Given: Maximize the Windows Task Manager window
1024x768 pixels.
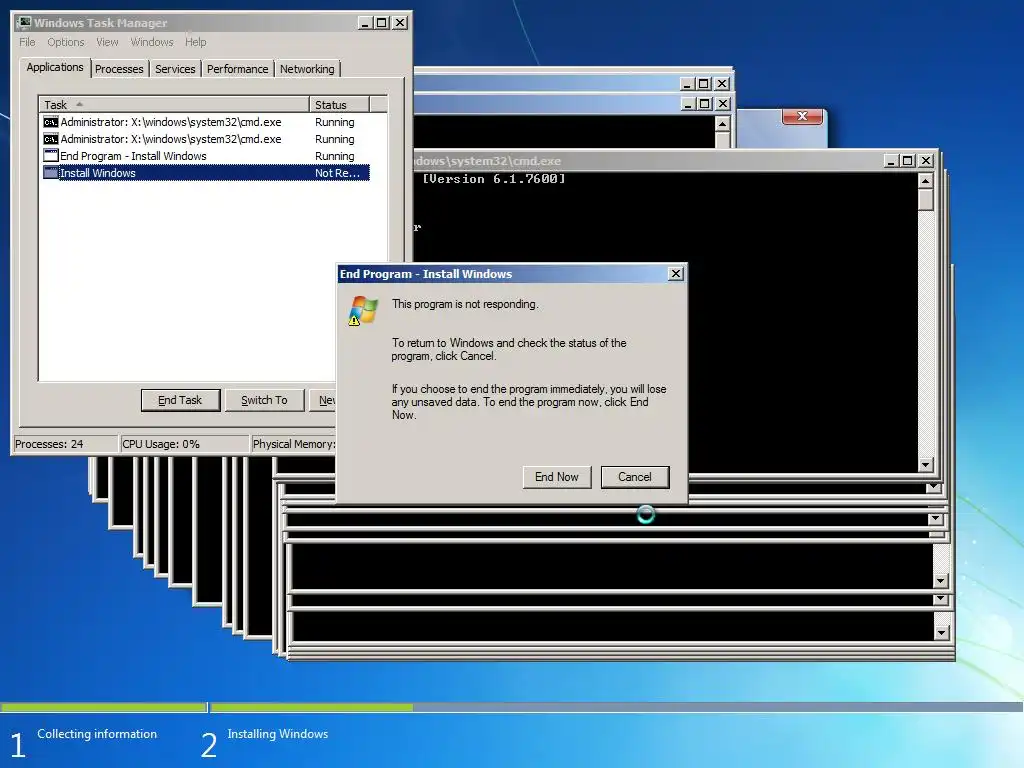Looking at the screenshot, I should click(382, 23).
